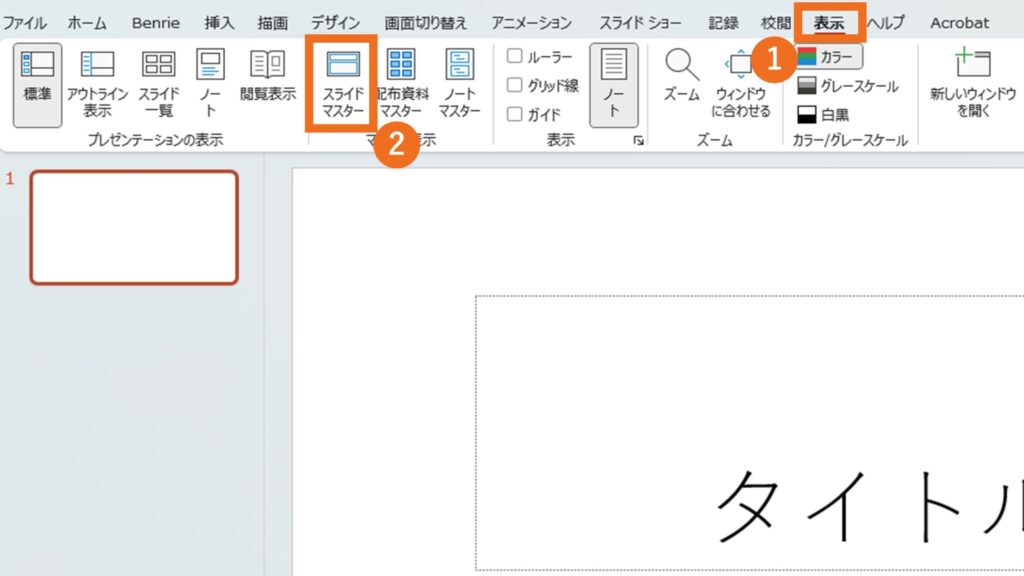Click the タイトル title placeholder text
This screenshot has height=576, width=1024.
point(870,506)
